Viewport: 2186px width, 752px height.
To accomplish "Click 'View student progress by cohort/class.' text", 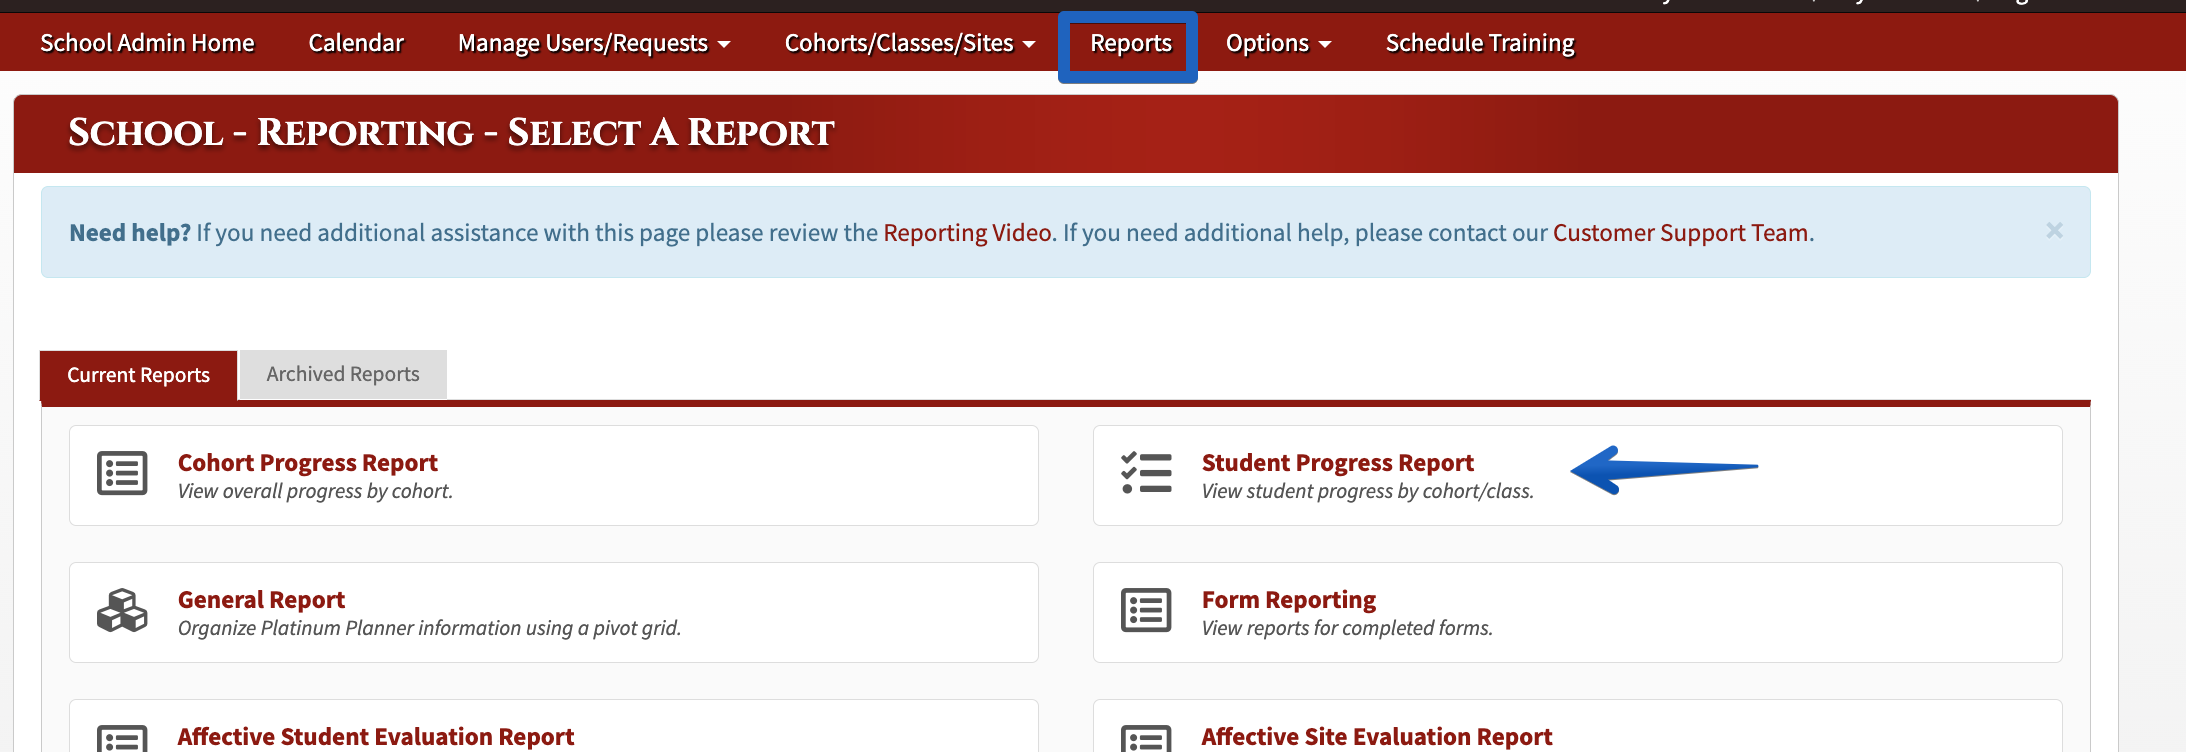I will [1367, 491].
